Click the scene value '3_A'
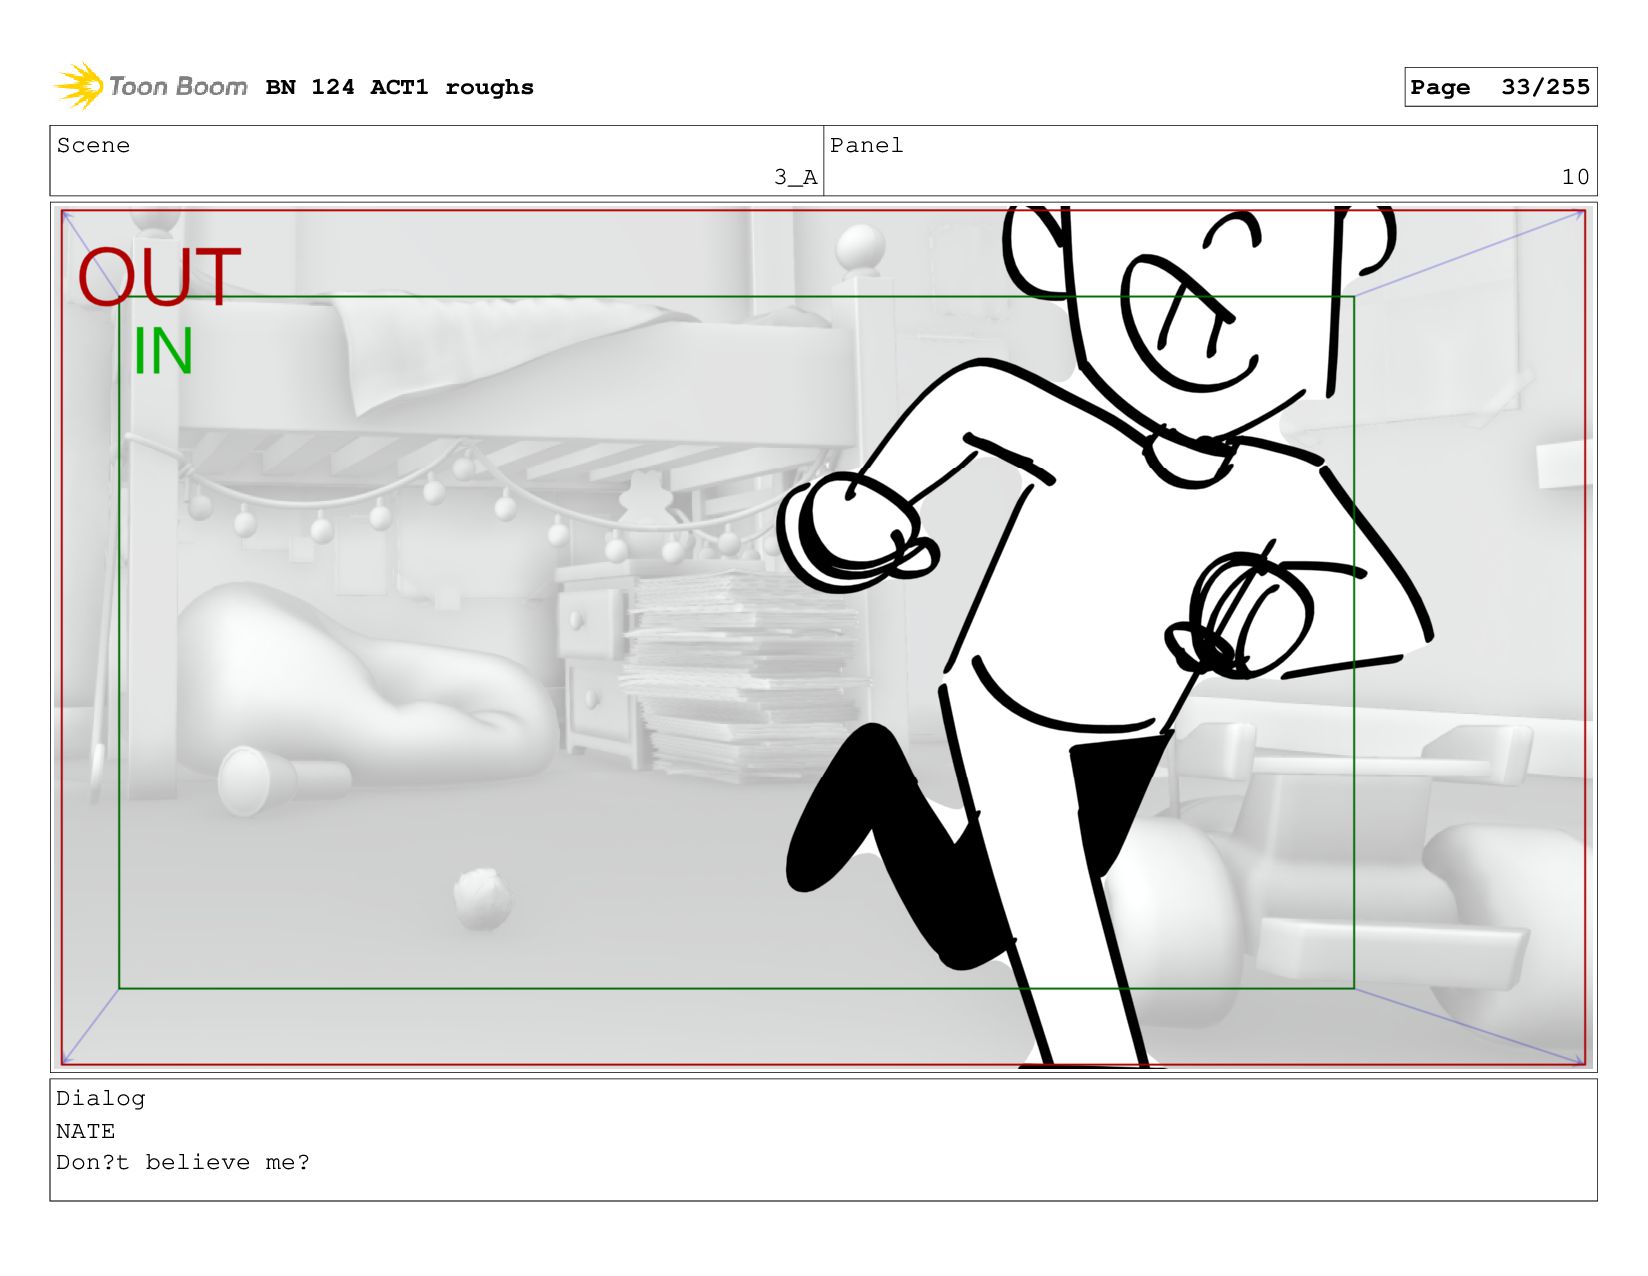The width and height of the screenshot is (1648, 1276). tap(795, 177)
